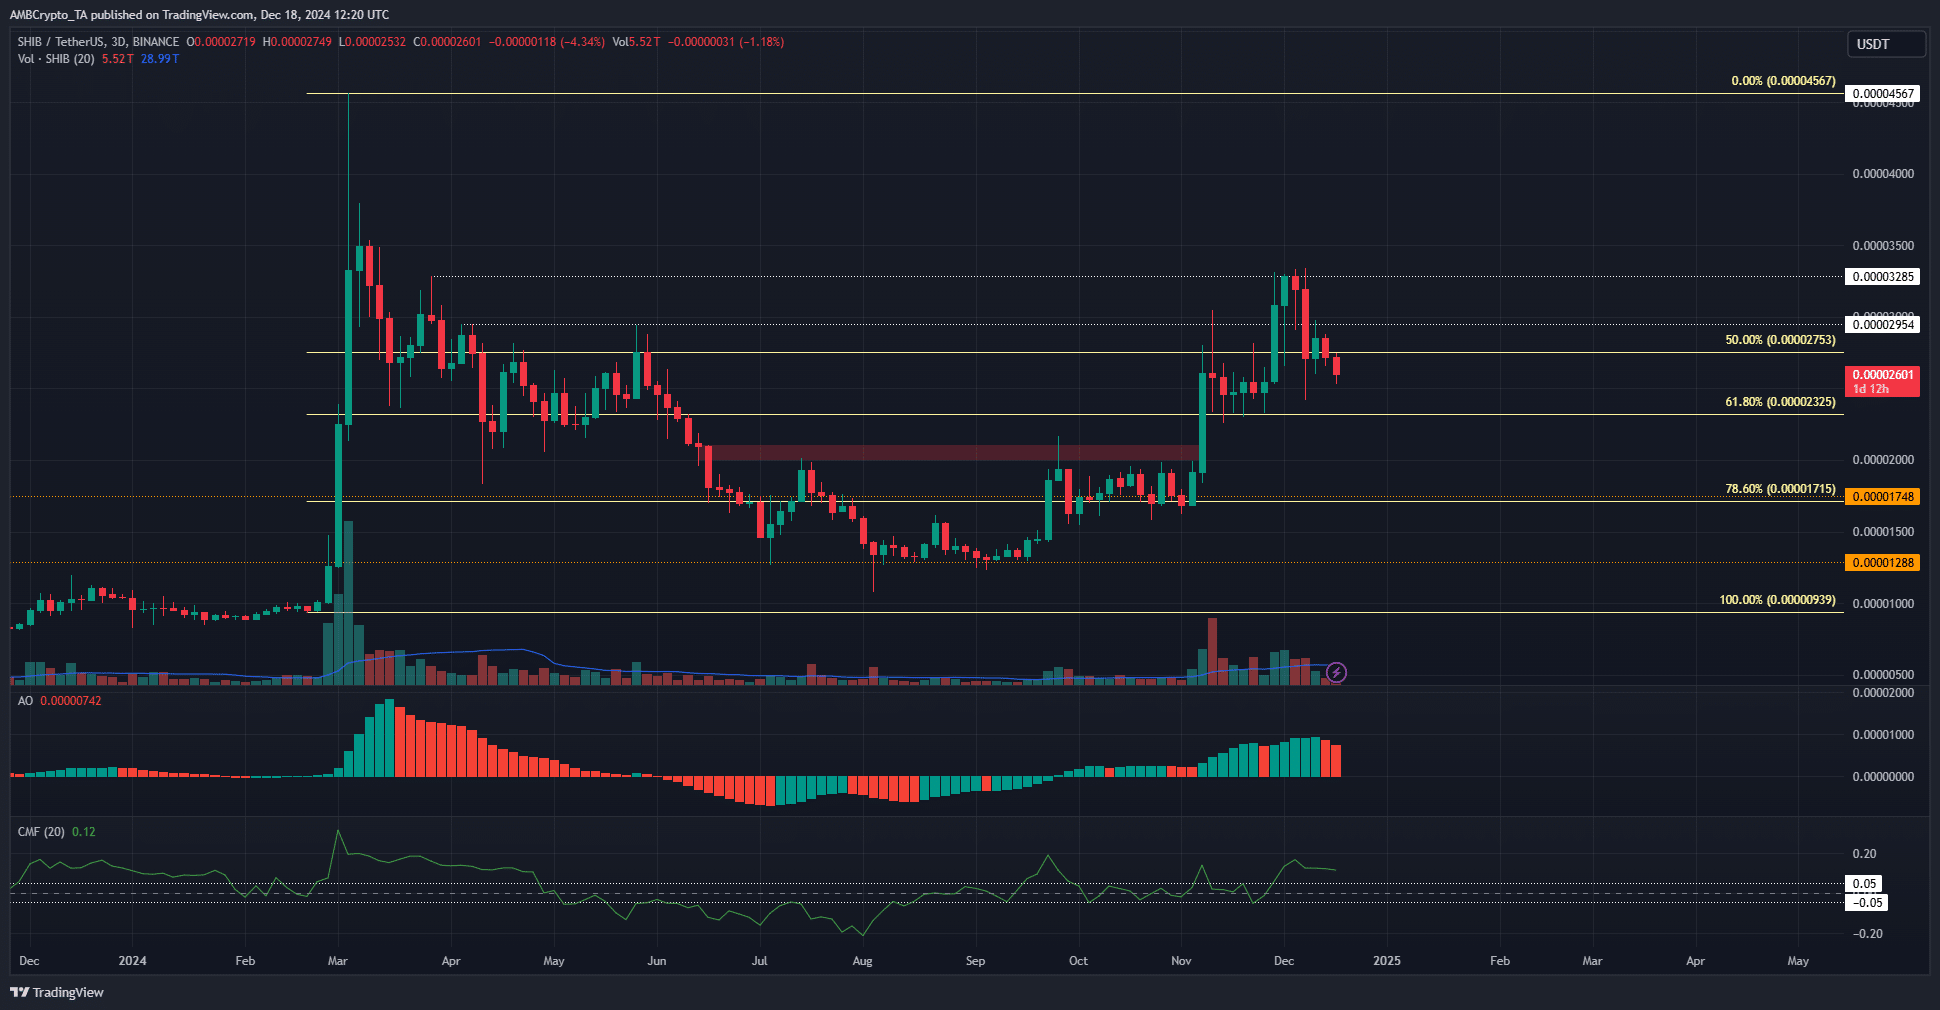Select the AO indicator legend label
This screenshot has height=1010, width=1940.
point(25,701)
